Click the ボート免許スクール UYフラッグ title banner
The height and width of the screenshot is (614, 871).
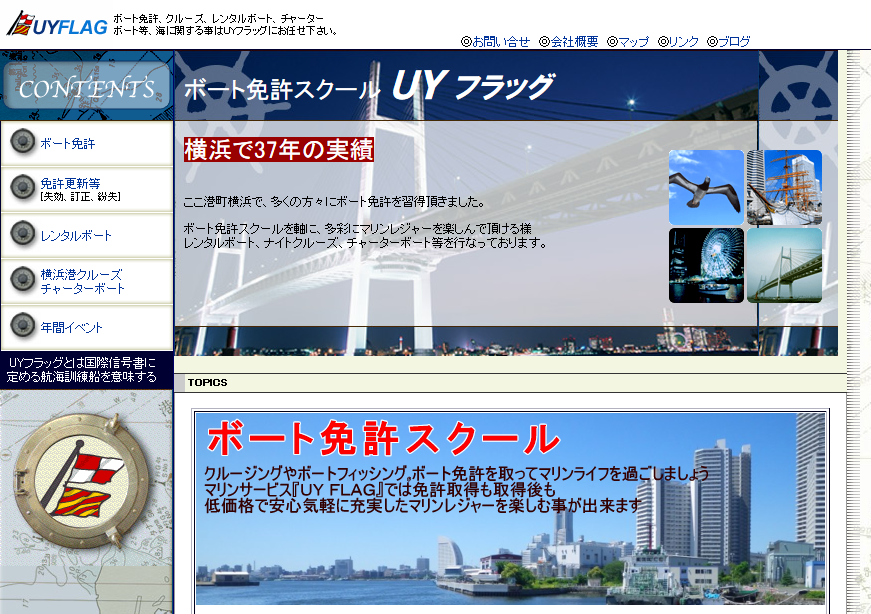point(369,87)
